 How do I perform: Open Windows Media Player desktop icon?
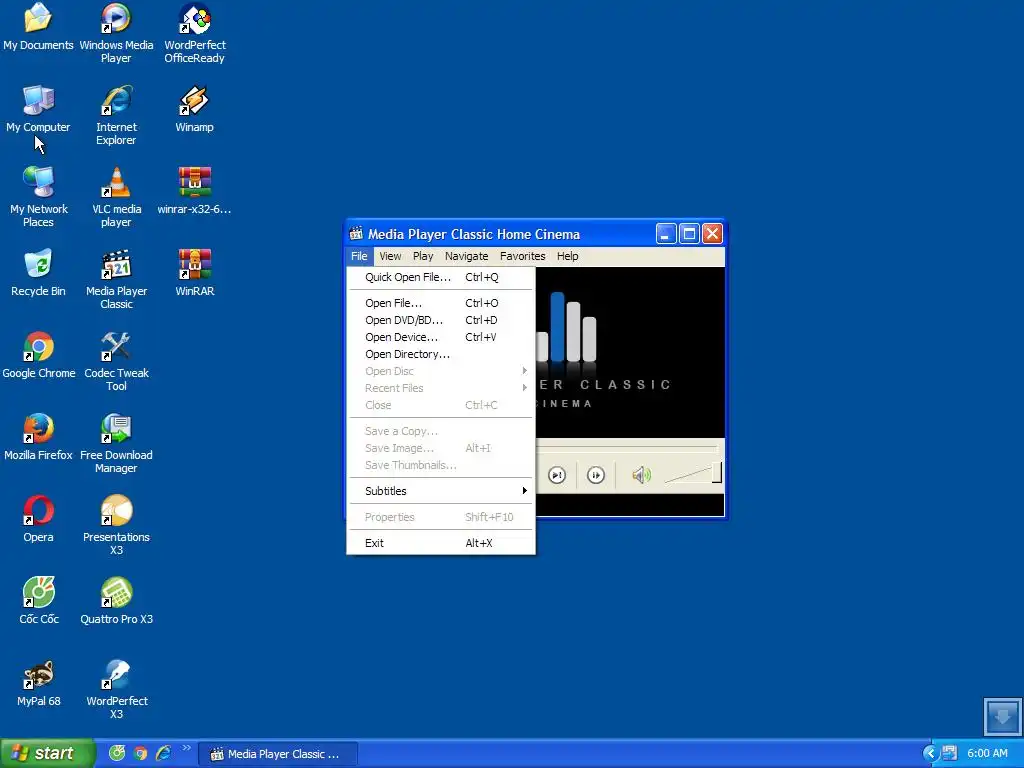click(x=116, y=33)
